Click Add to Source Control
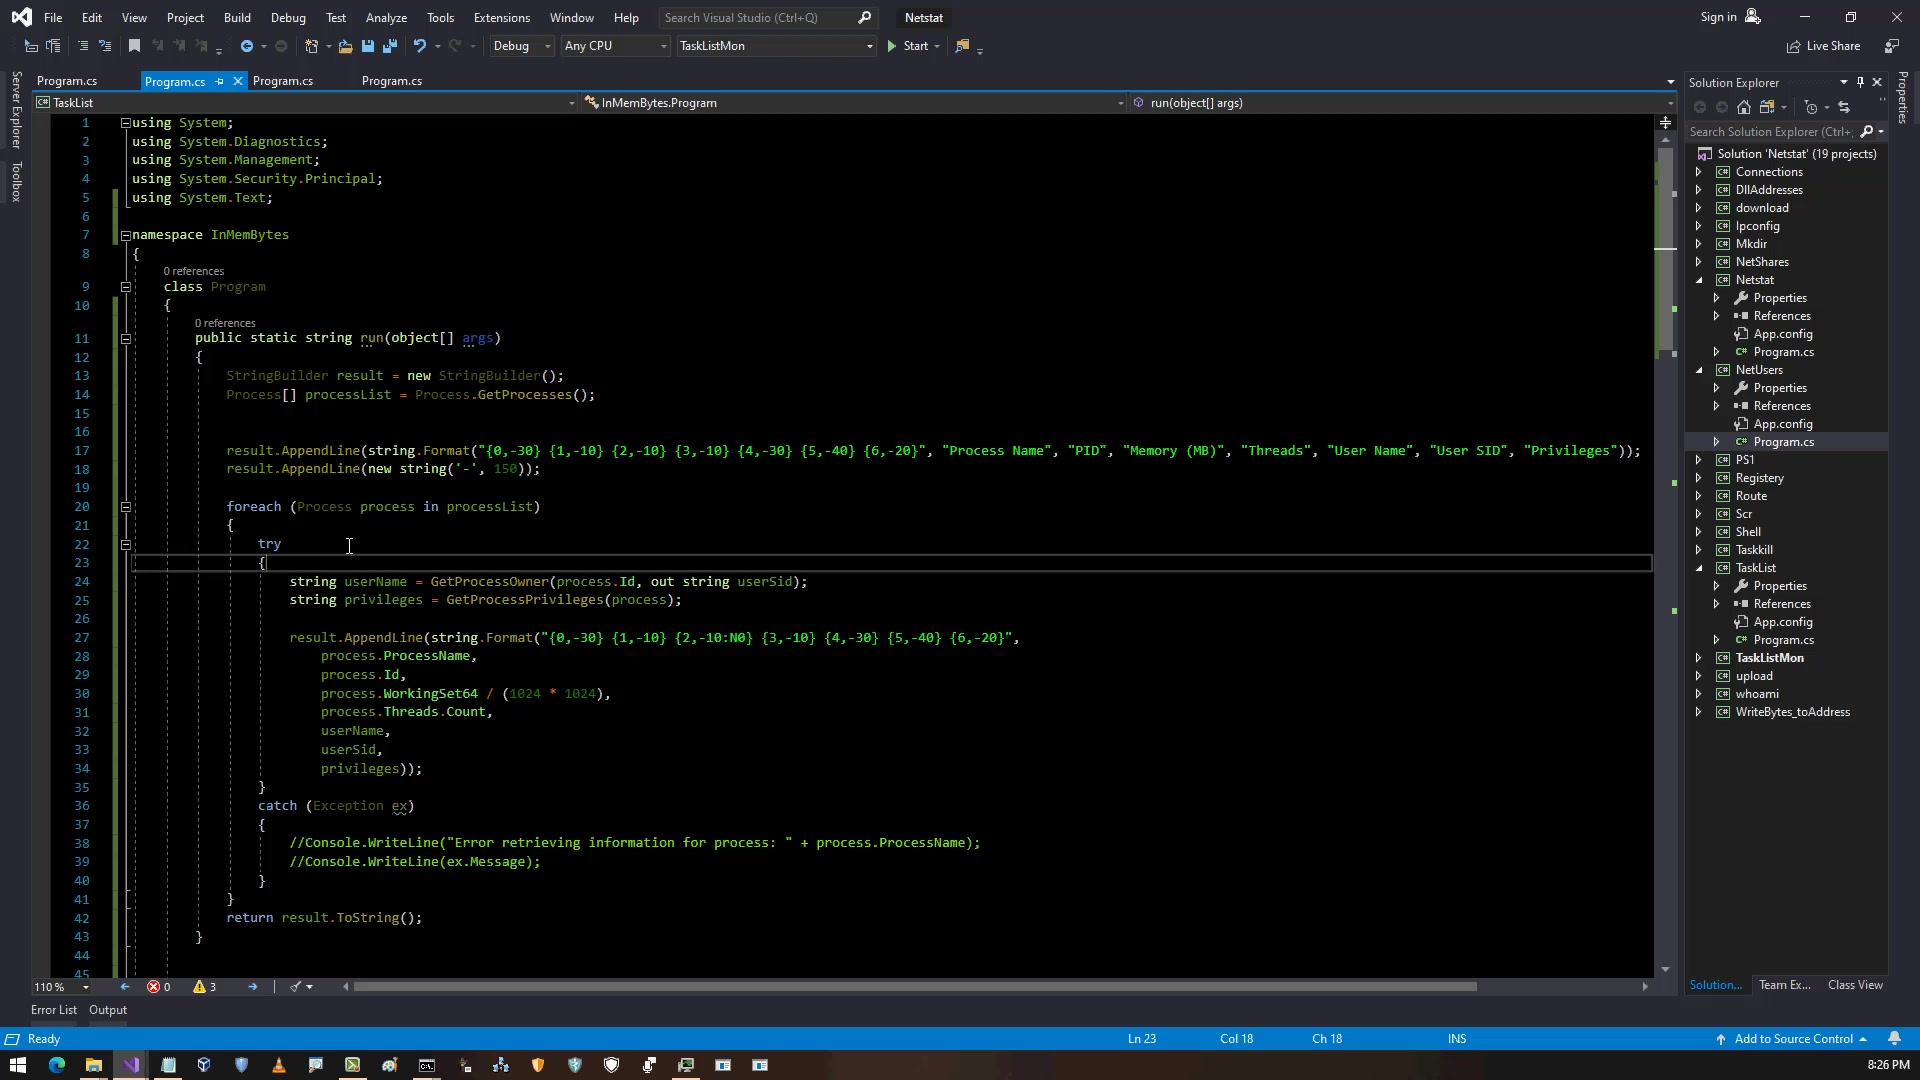Viewport: 1920px width, 1080px height. pyautogui.click(x=1793, y=1038)
